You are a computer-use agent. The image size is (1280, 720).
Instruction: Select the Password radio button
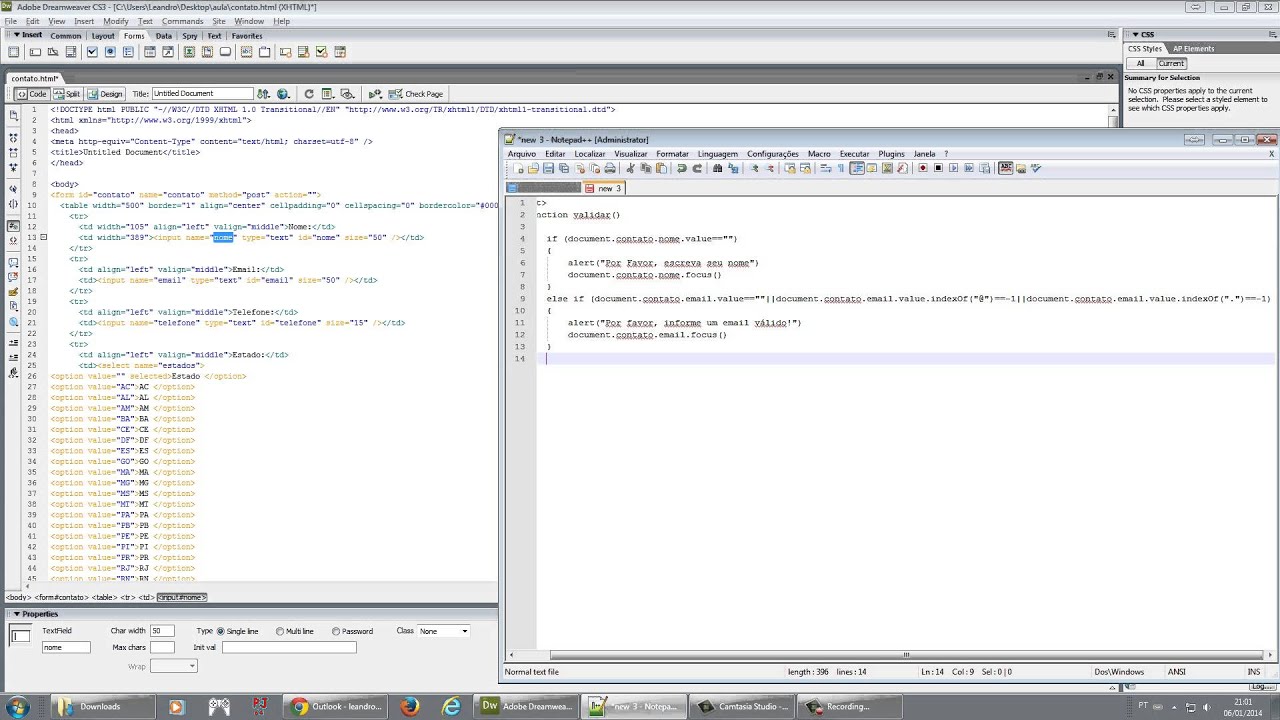click(x=336, y=632)
